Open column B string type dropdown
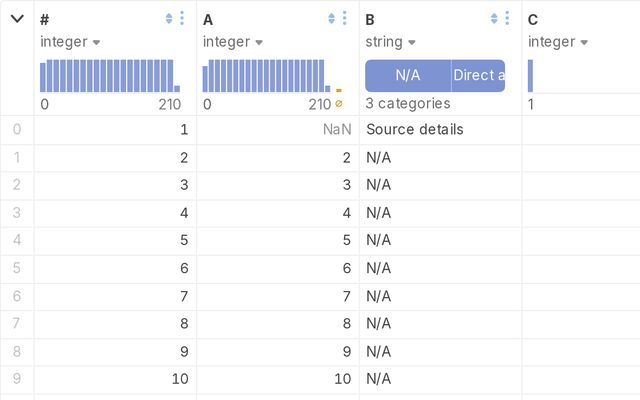This screenshot has height=400, width=640. tap(390, 42)
